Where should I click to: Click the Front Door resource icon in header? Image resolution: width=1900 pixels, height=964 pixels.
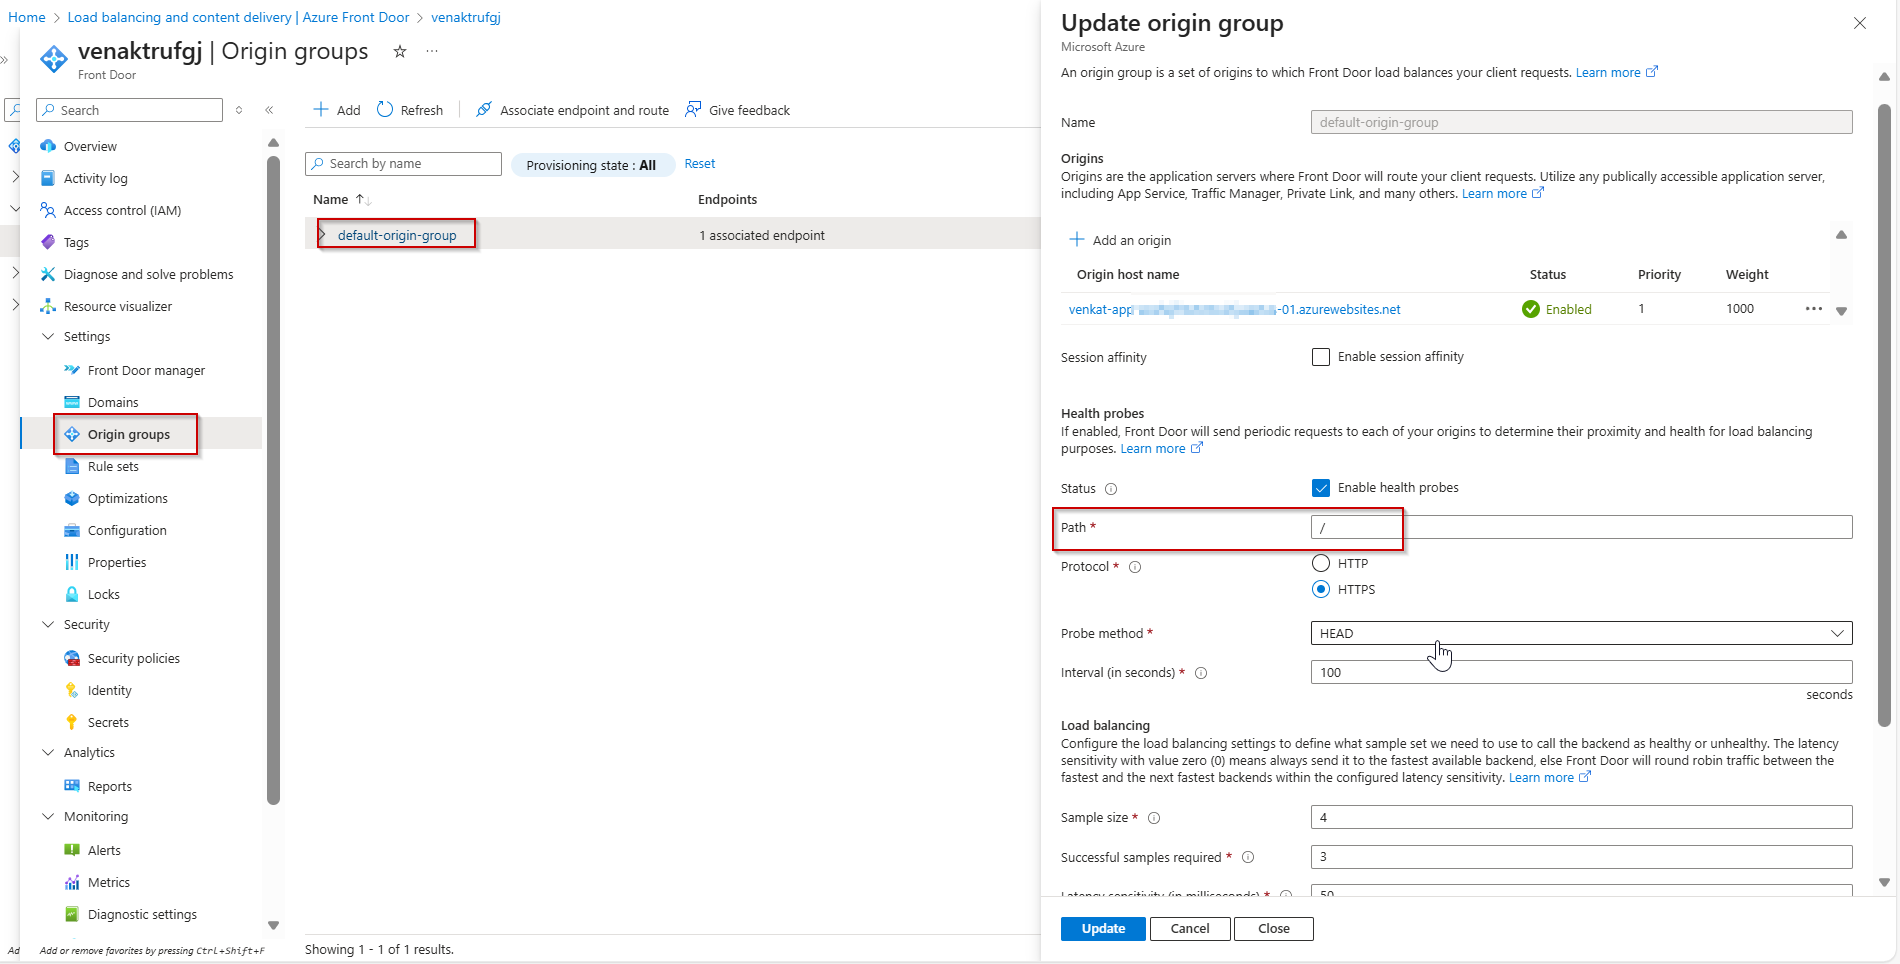54,59
